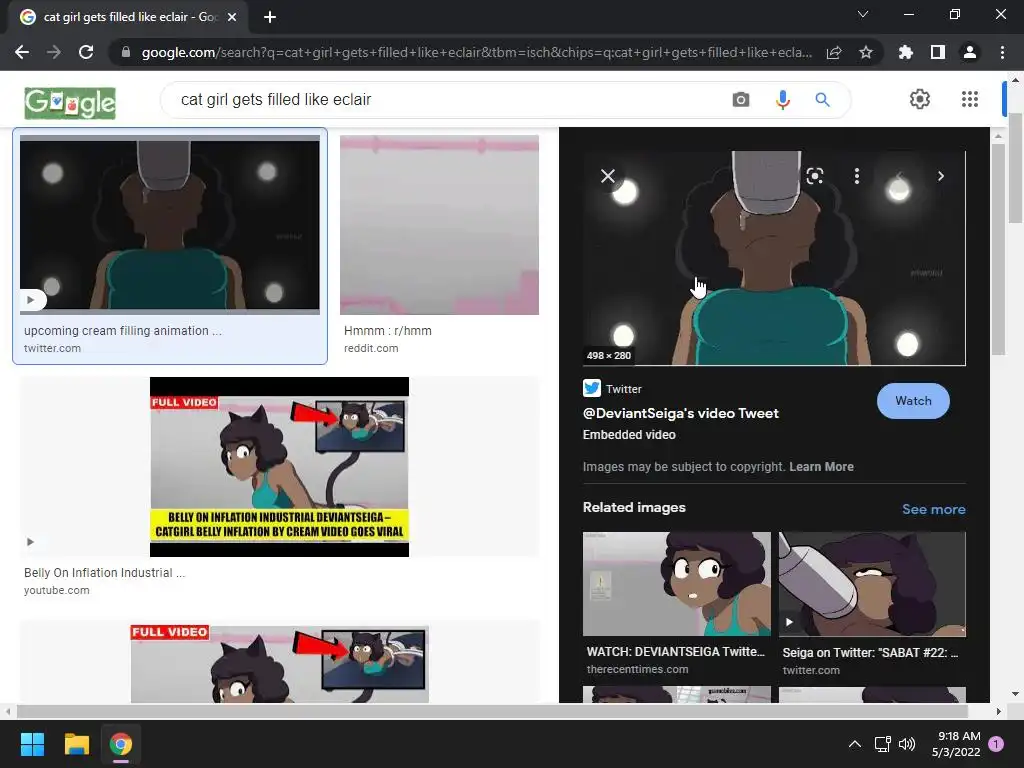Screen dimensions: 1024x768
Task: Click the preview panel vertical scrollbar
Action: pyautogui.click(x=997, y=249)
